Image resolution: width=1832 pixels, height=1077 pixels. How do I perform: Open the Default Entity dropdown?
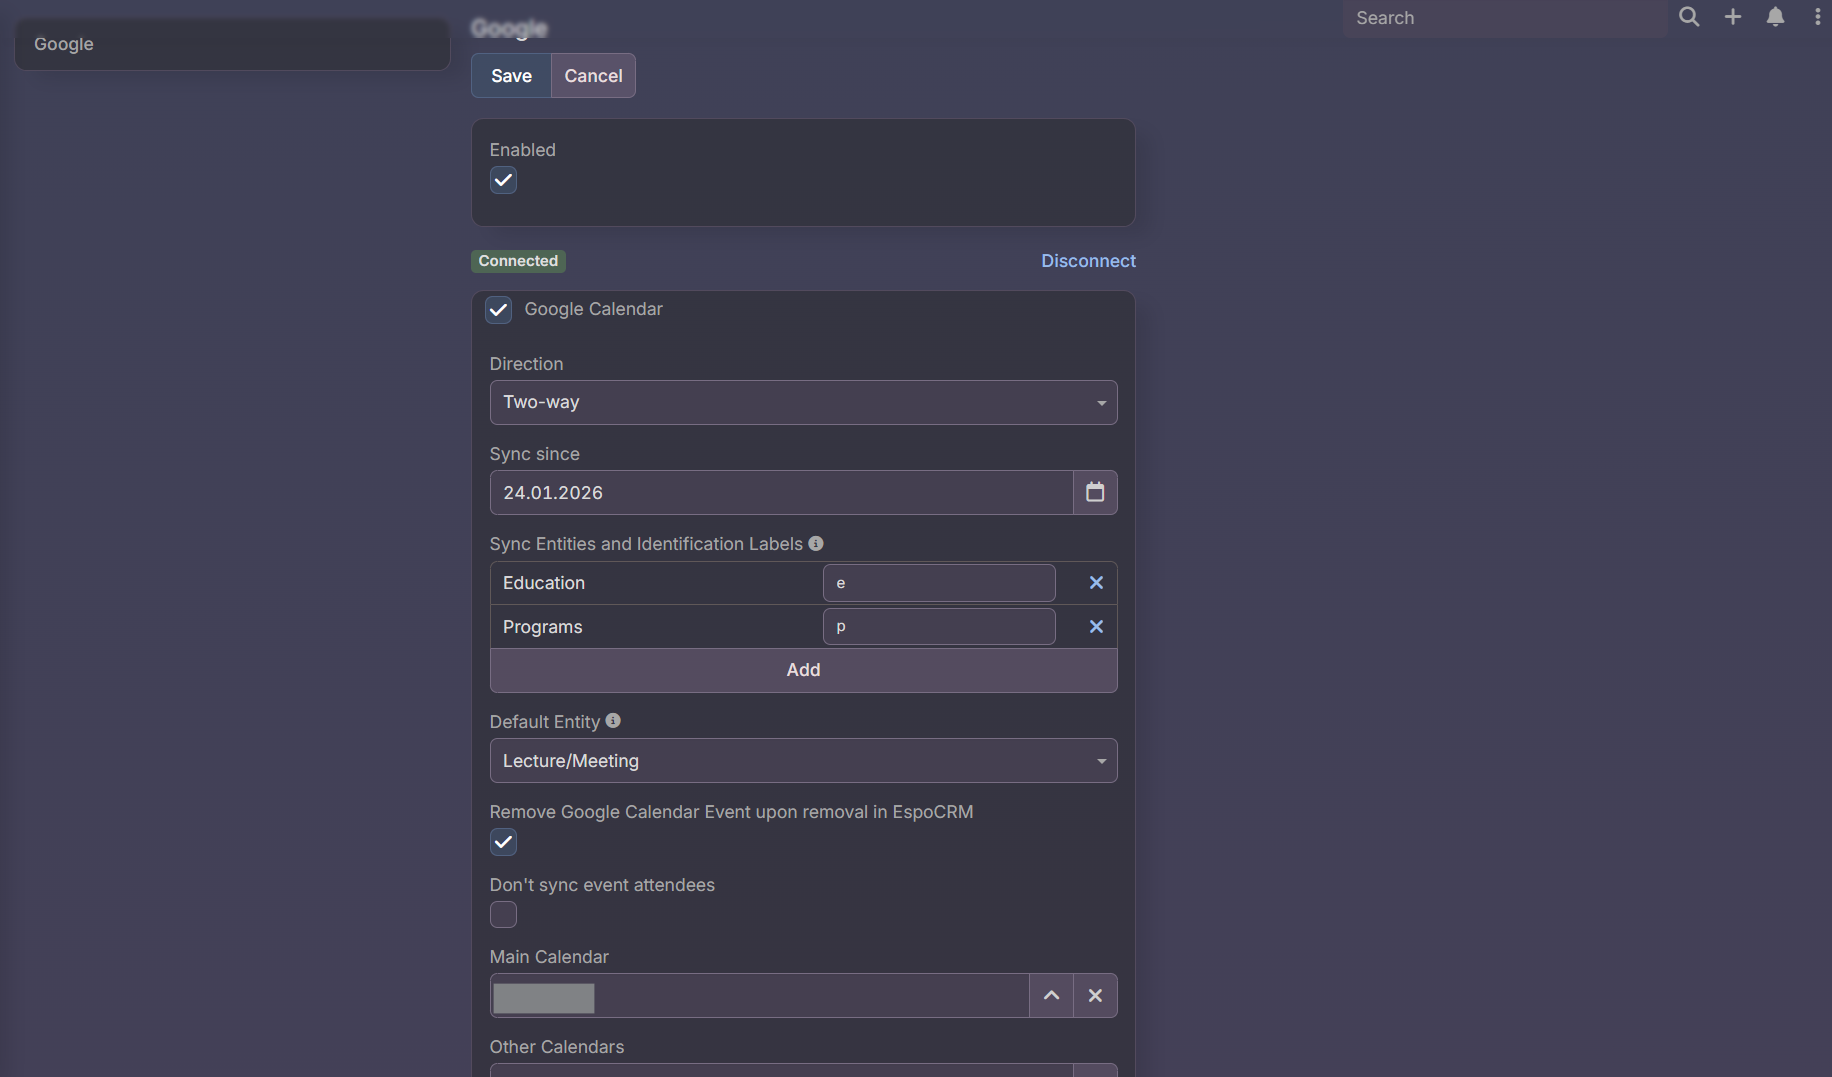click(803, 760)
